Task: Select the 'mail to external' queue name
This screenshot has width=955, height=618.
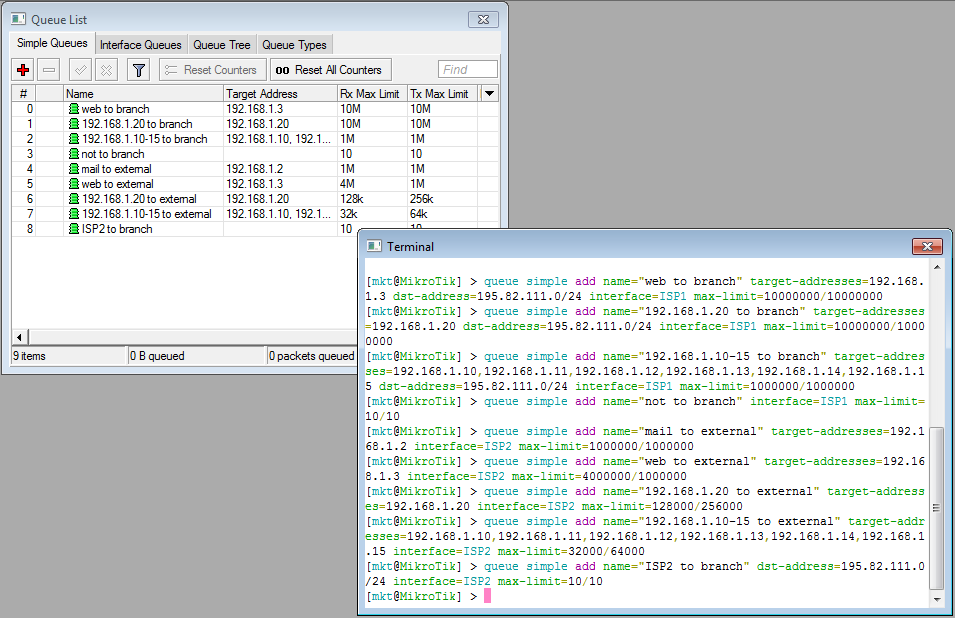Action: [x=116, y=169]
